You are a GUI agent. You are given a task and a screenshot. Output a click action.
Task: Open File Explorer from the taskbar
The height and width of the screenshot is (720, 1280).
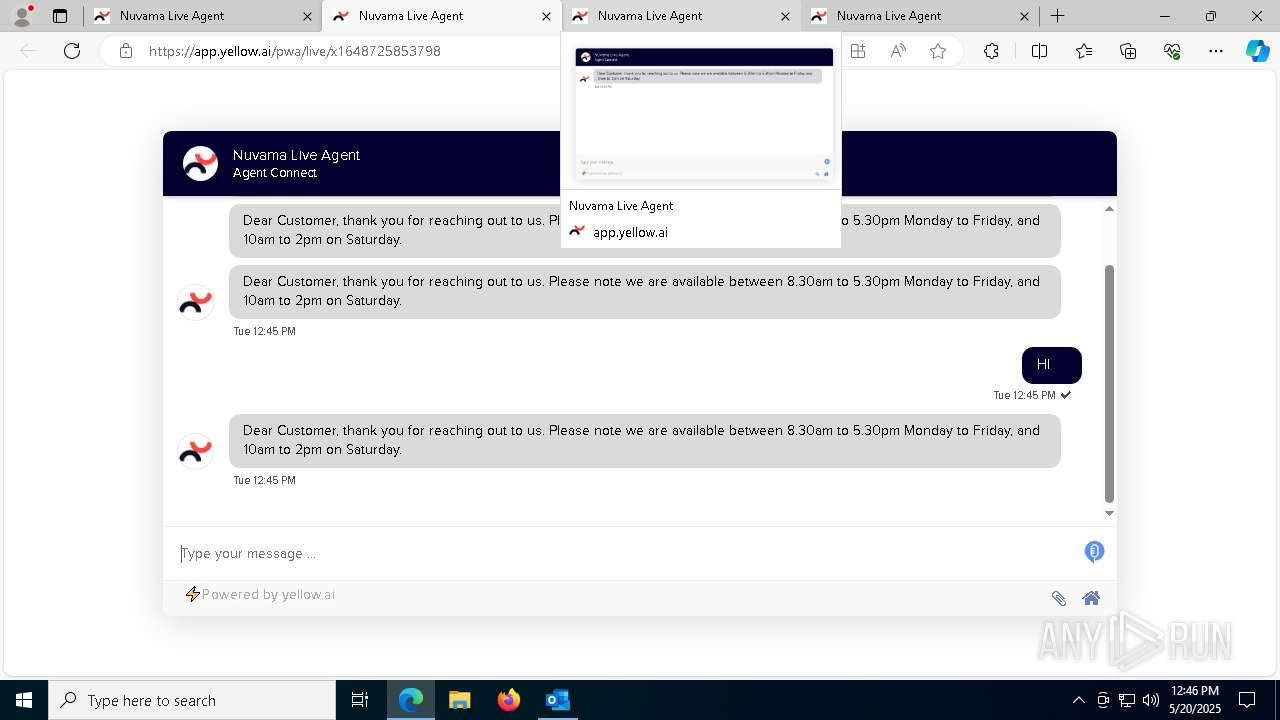point(460,700)
